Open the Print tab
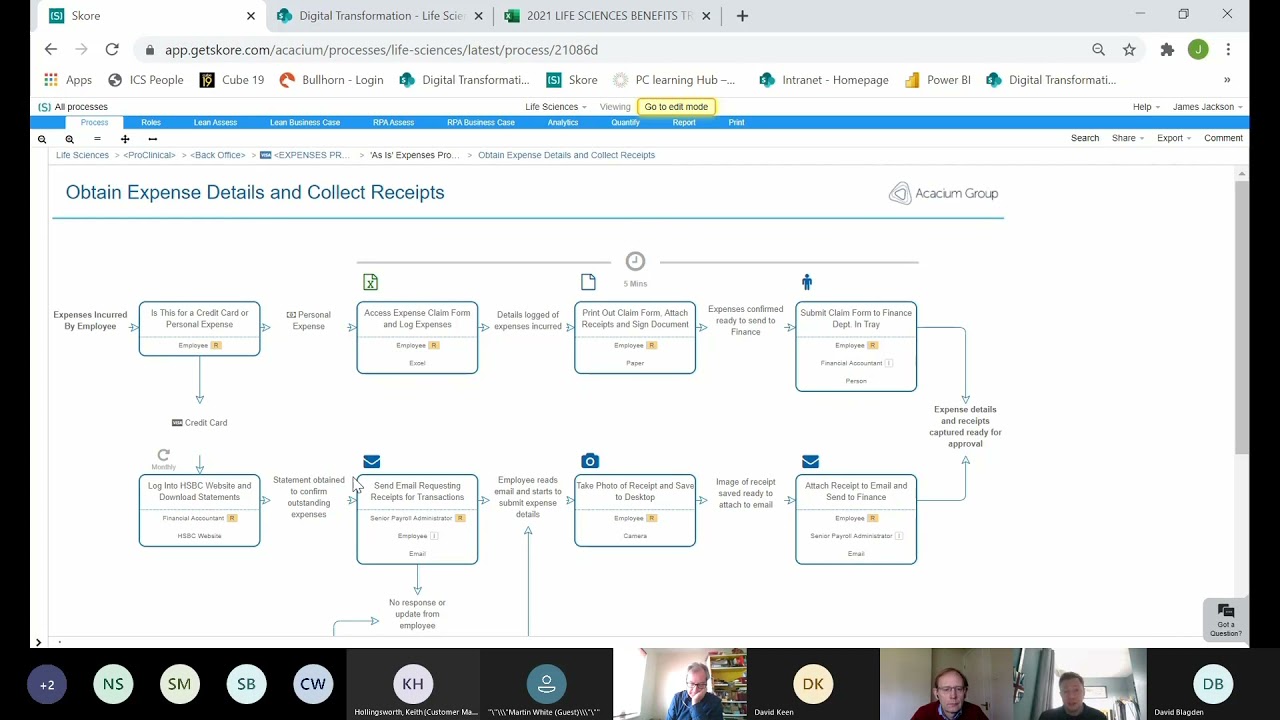 [x=736, y=123]
